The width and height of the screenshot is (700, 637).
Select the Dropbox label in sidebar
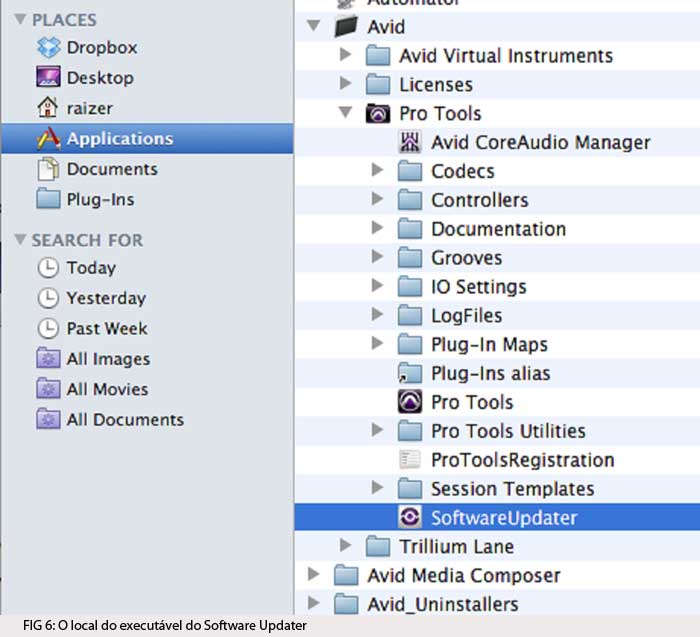pos(102,47)
